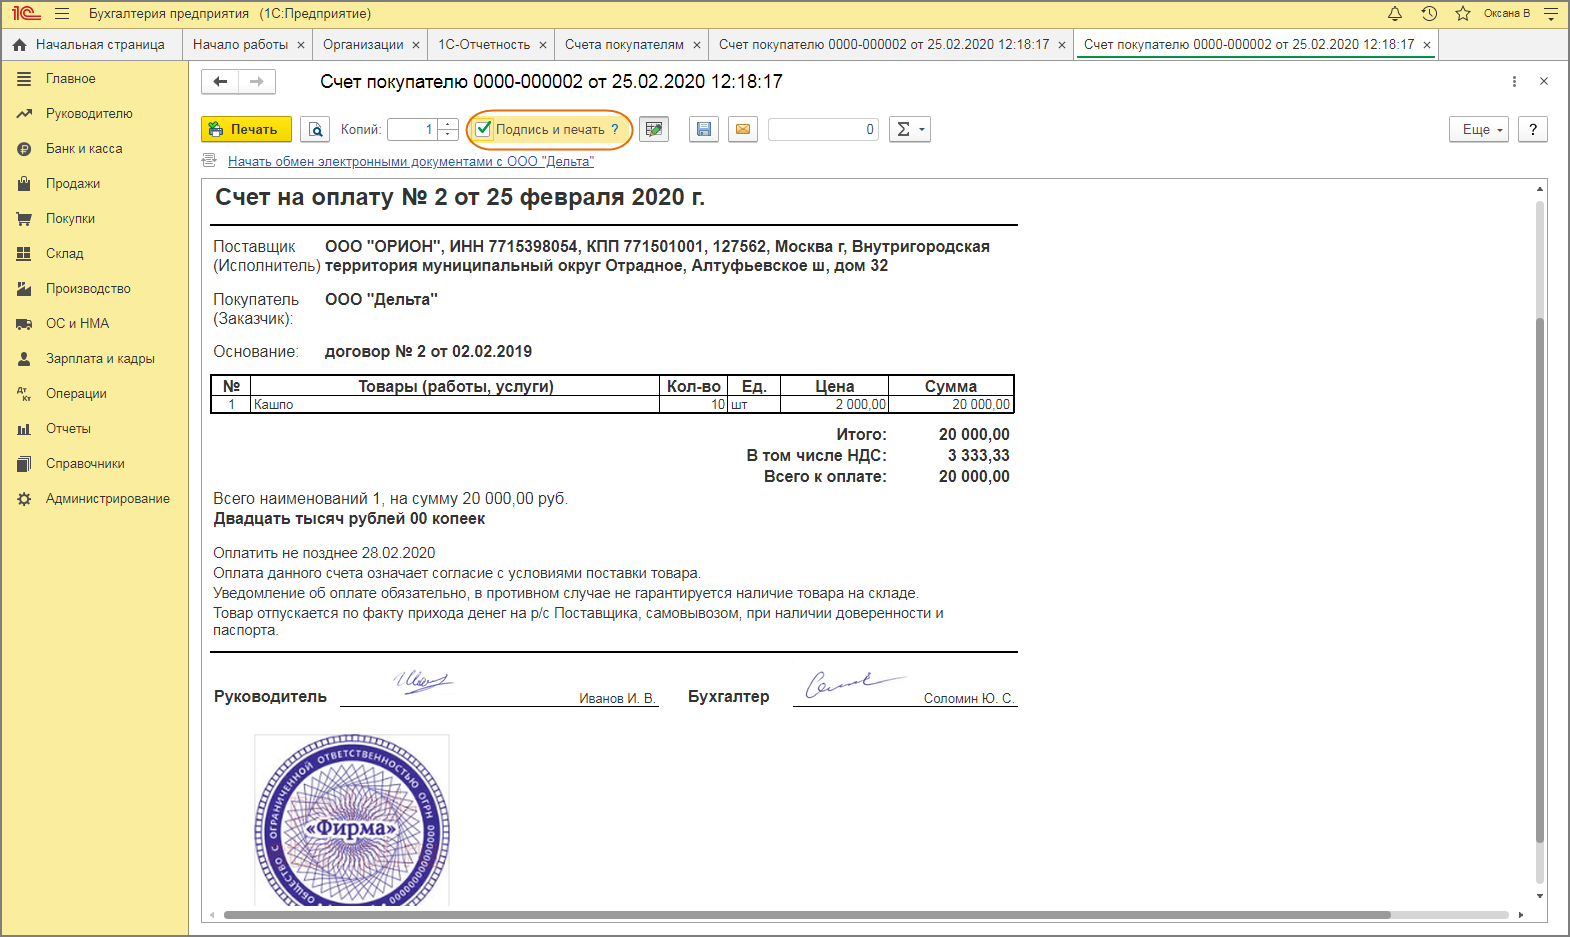Image resolution: width=1570 pixels, height=937 pixels.
Task: Open help with question mark button
Action: point(1533,129)
